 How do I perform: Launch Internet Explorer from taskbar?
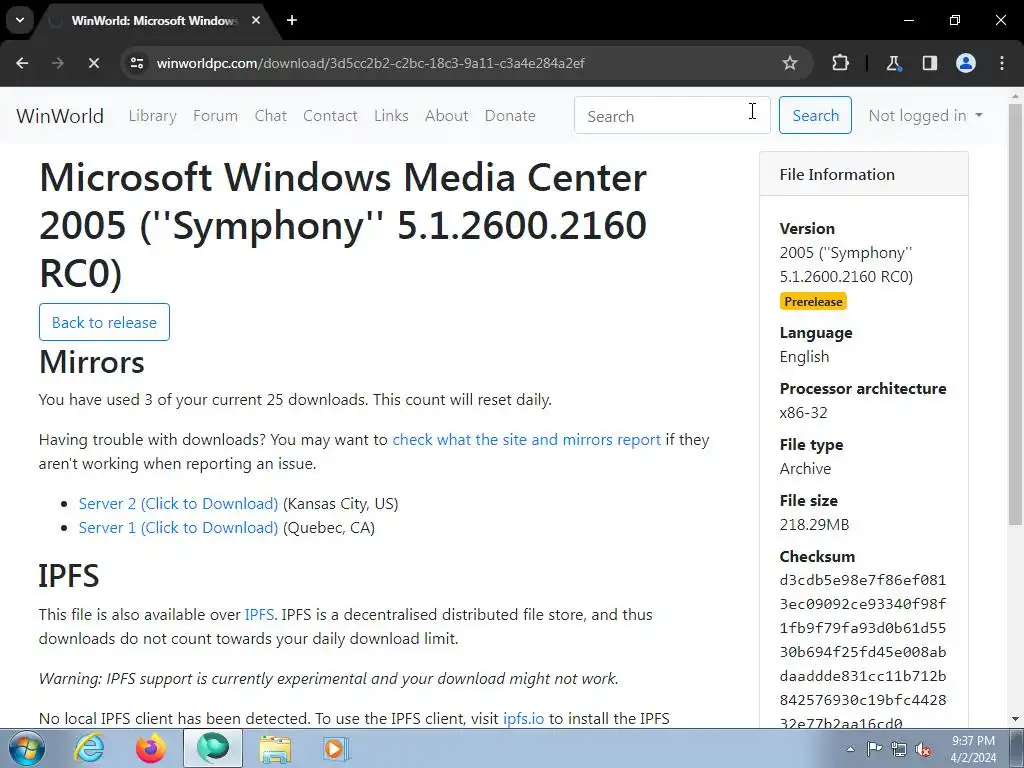89,749
